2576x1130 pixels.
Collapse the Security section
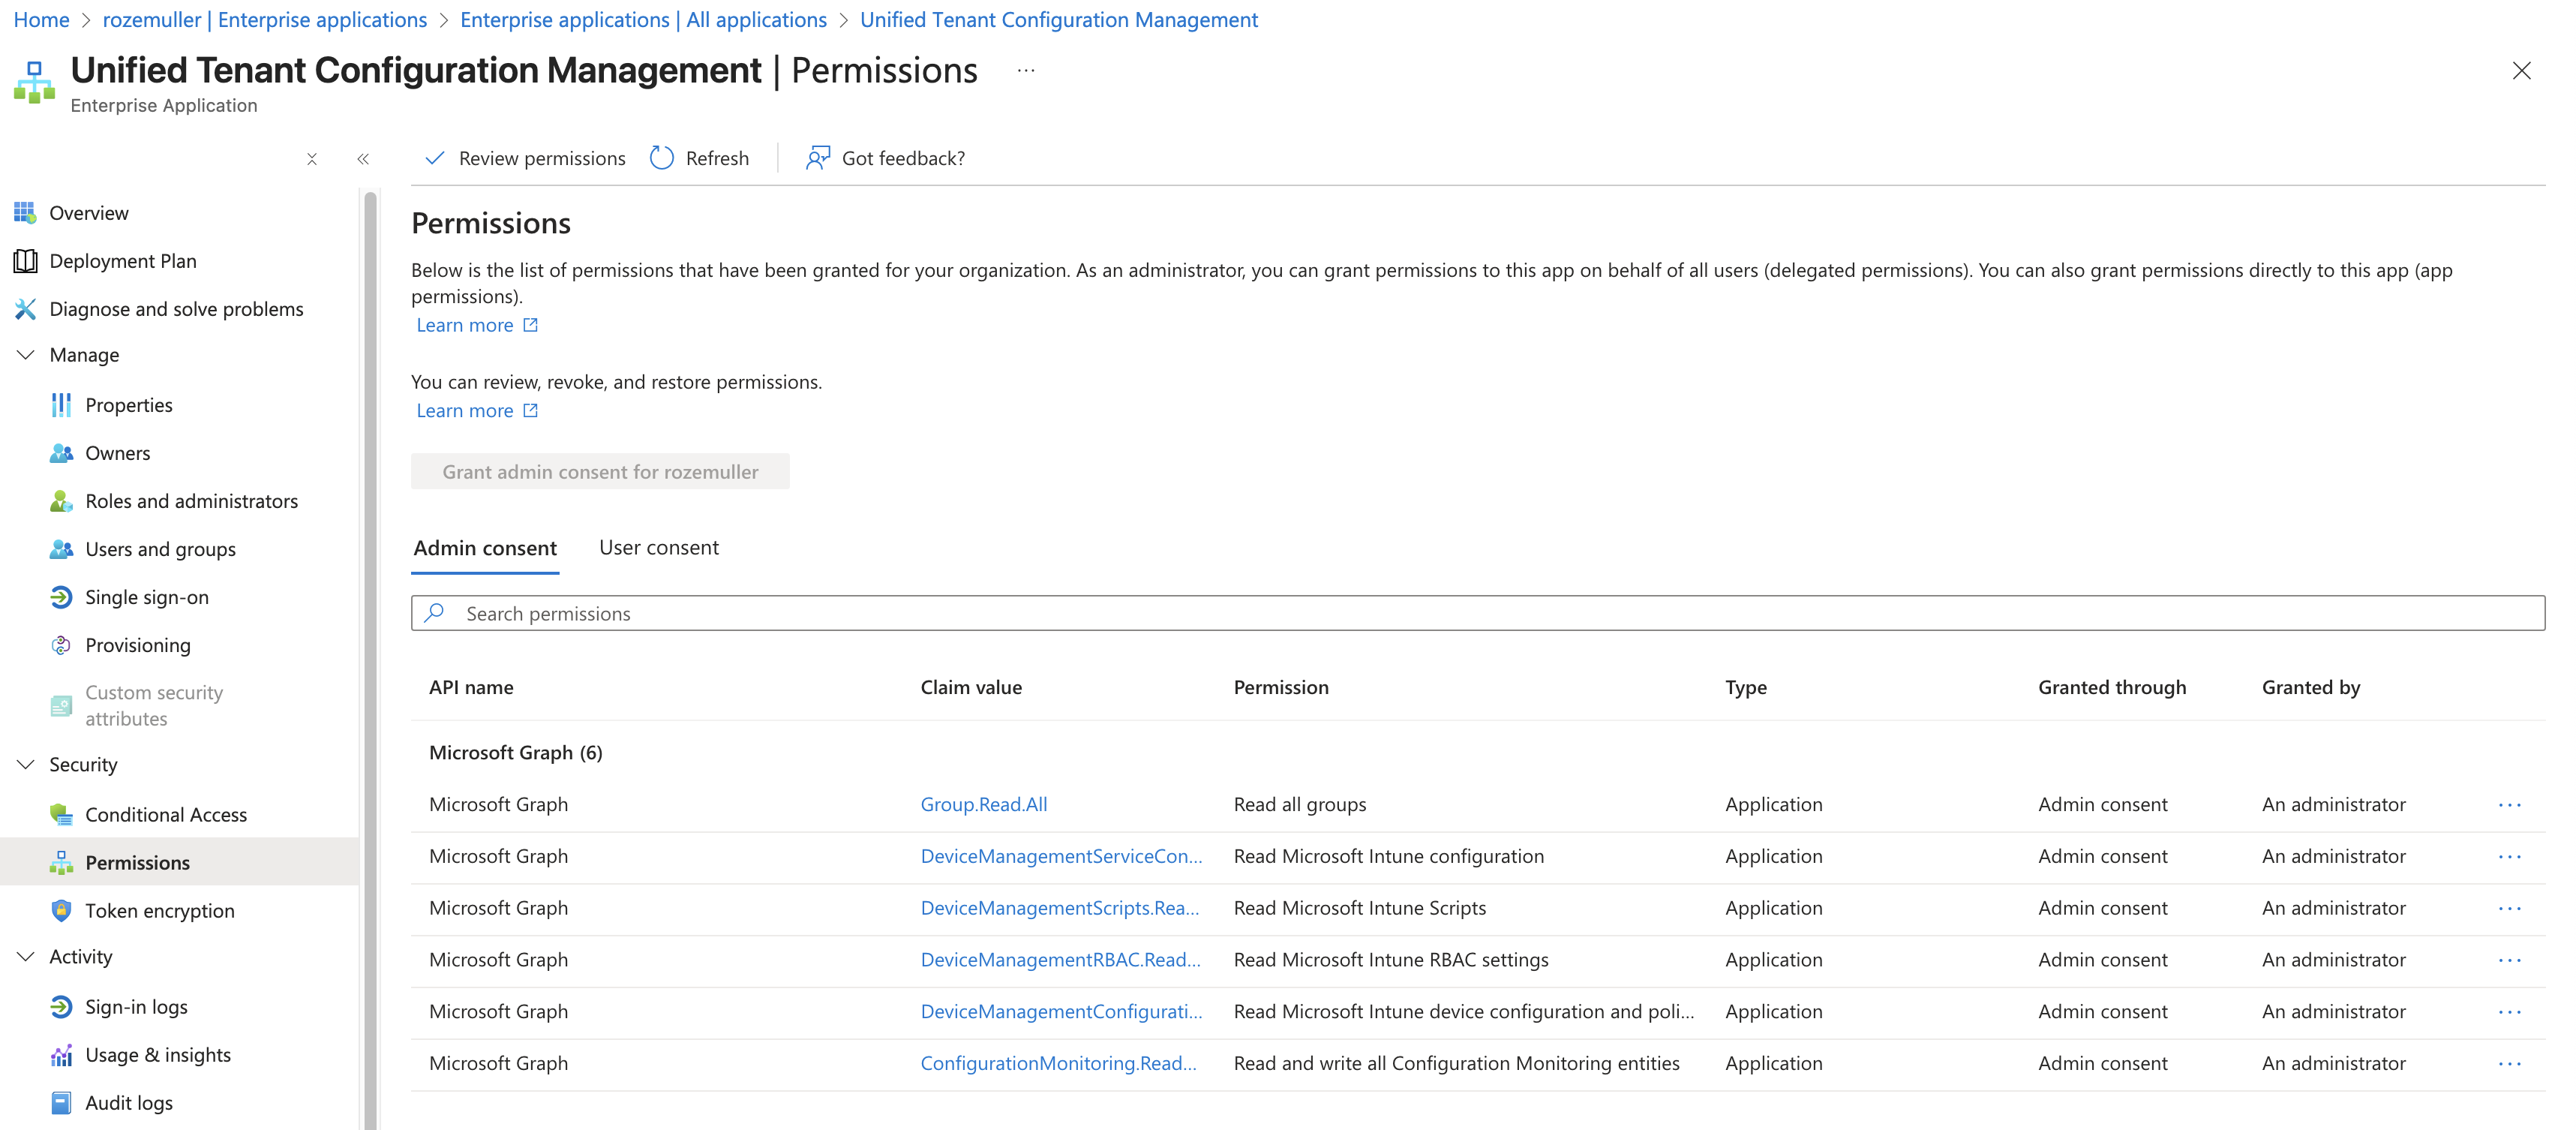tap(26, 765)
